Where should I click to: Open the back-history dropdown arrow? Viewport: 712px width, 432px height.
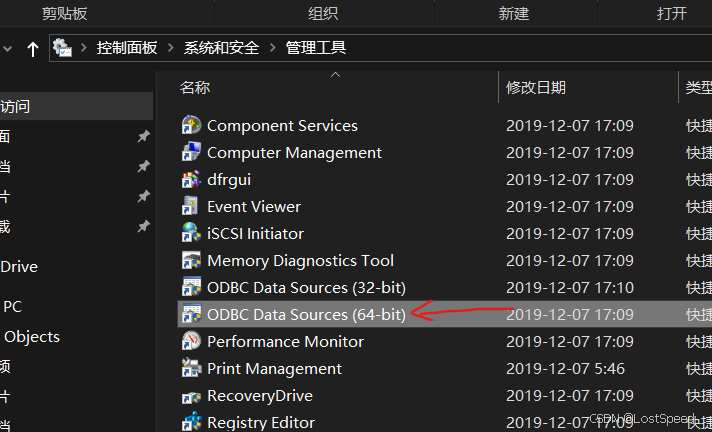(x=7, y=48)
